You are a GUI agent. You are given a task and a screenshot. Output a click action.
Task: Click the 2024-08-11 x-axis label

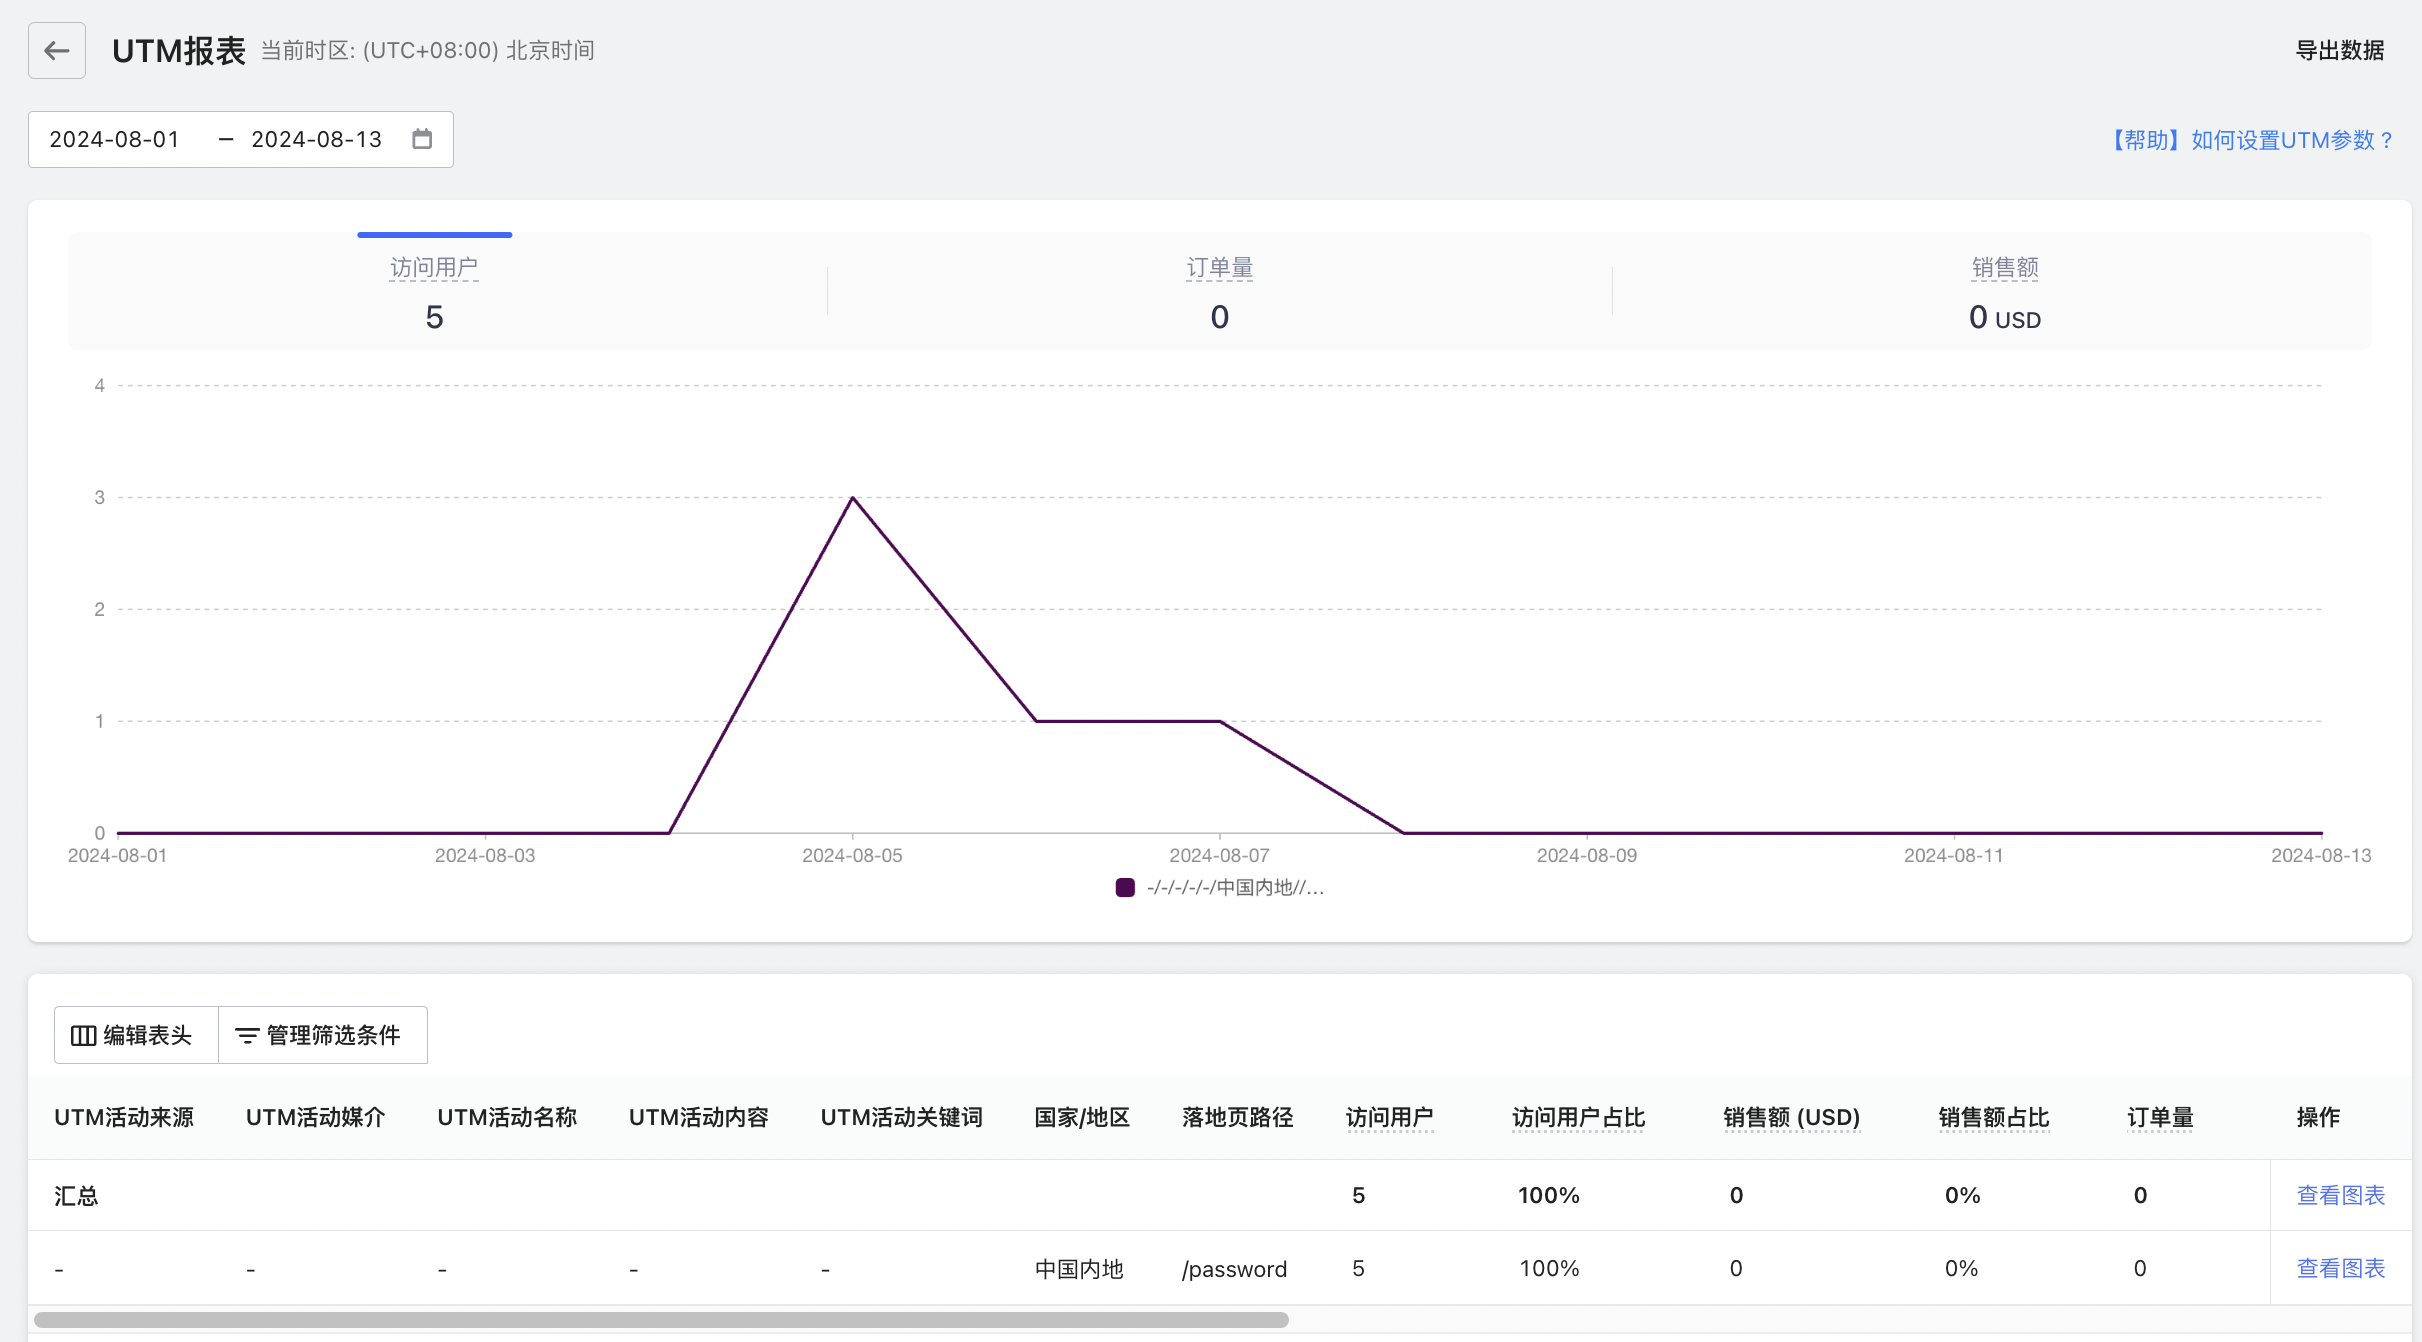1954,855
